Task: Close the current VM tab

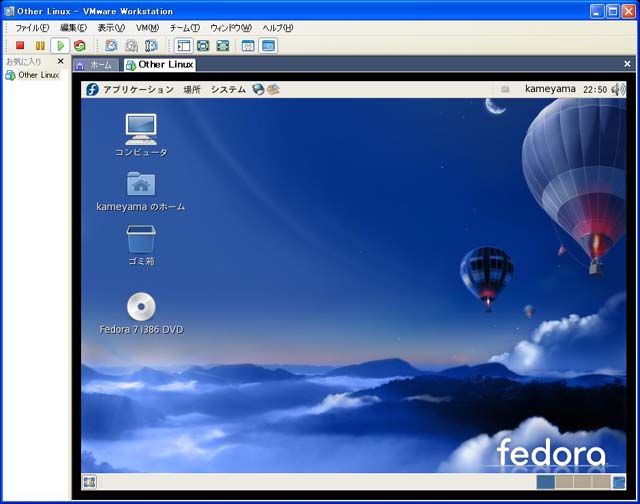Action: 627,64
